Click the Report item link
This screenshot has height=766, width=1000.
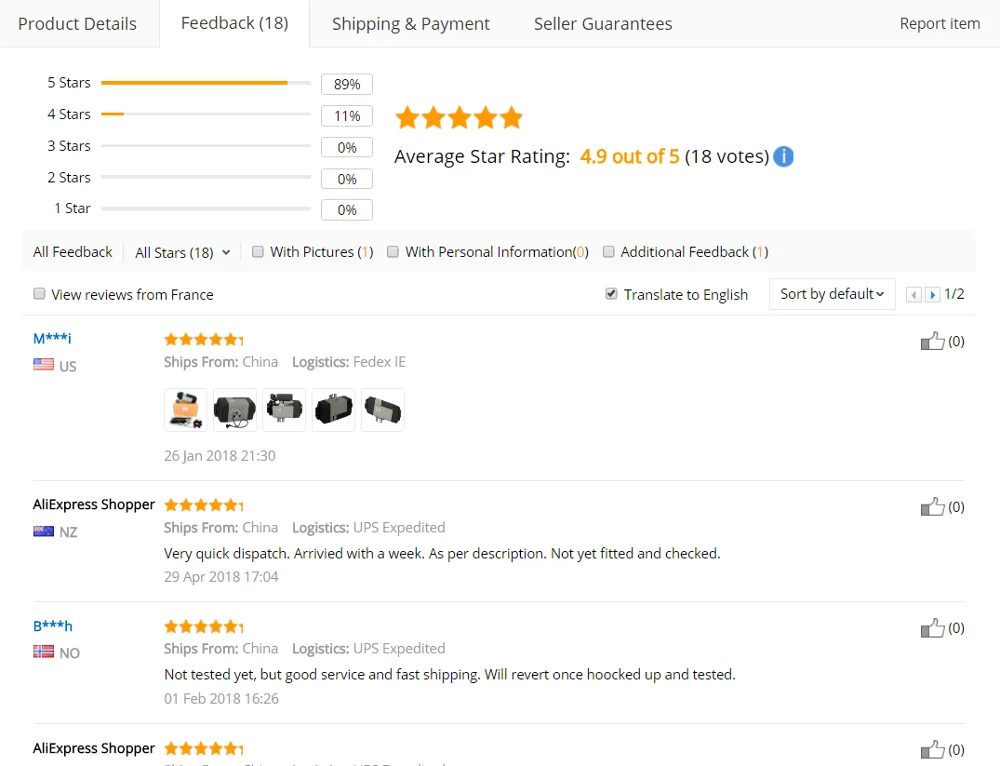click(x=939, y=24)
